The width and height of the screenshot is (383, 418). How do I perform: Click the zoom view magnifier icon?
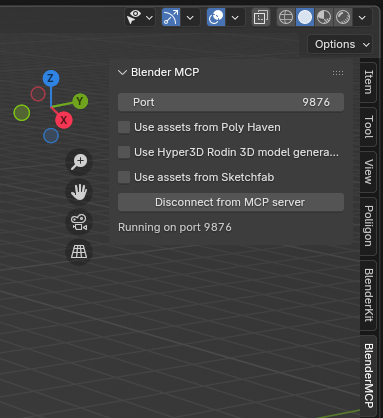coord(79,162)
